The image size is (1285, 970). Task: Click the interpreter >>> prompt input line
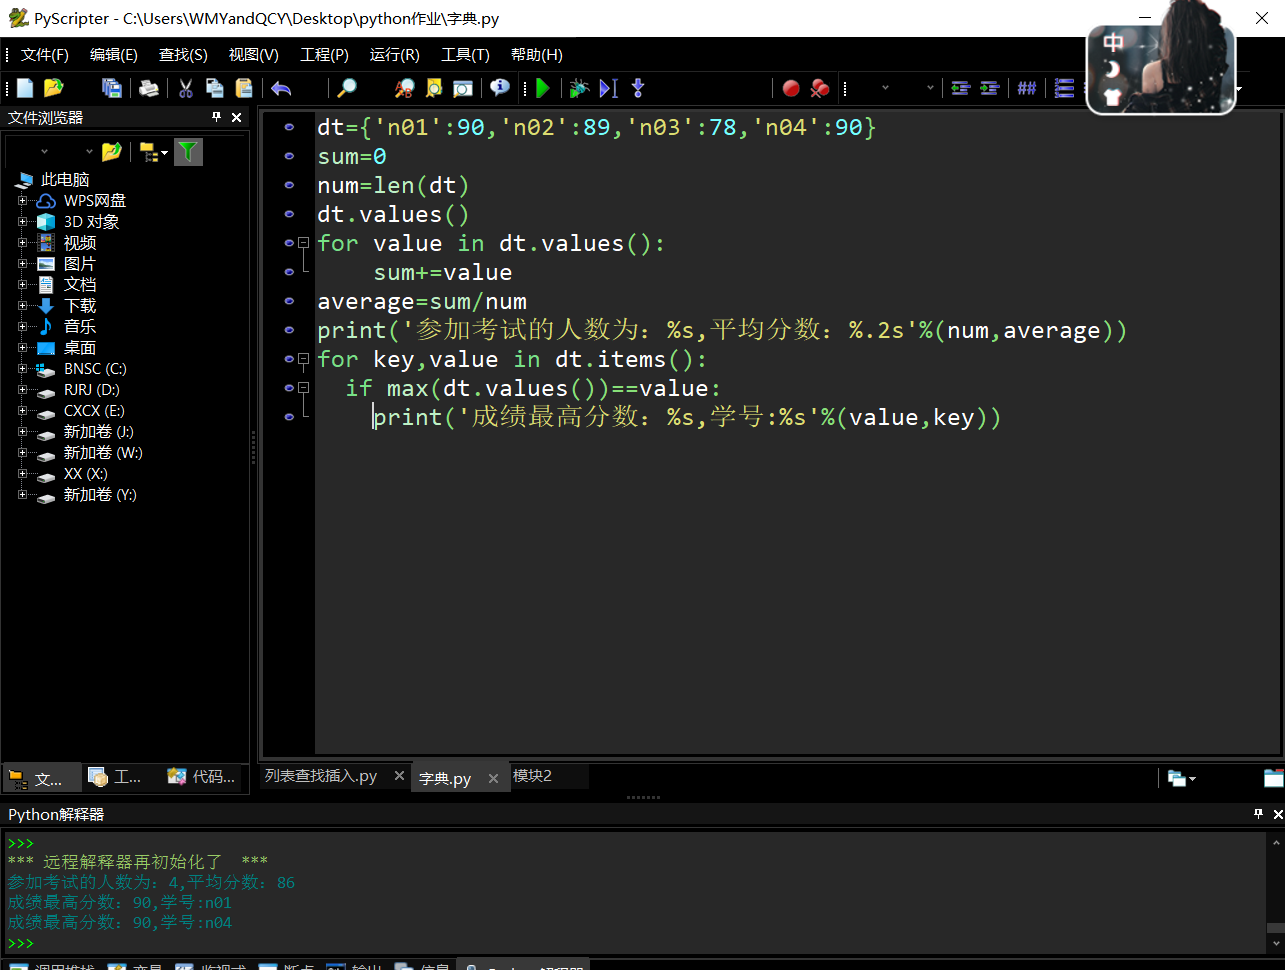point(635,943)
